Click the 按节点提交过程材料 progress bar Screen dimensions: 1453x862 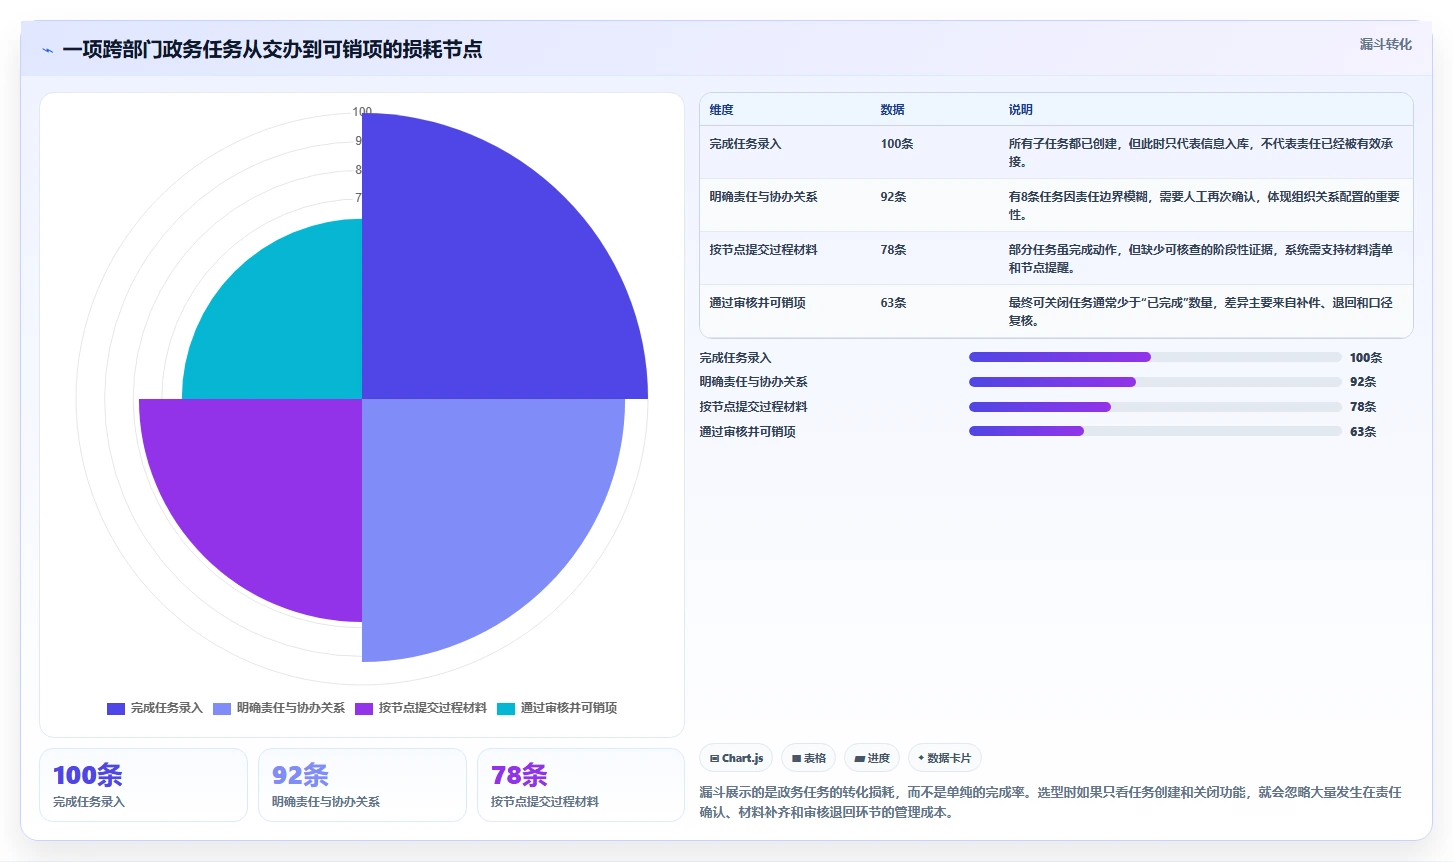click(x=1155, y=407)
